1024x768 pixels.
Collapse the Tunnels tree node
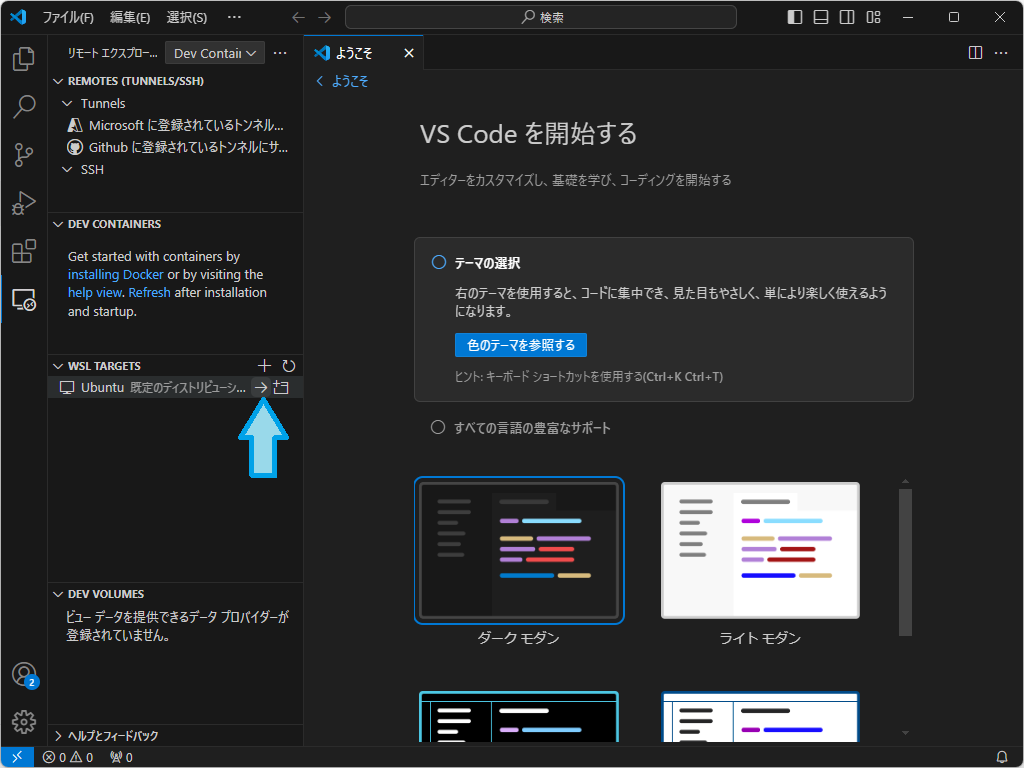click(67, 103)
